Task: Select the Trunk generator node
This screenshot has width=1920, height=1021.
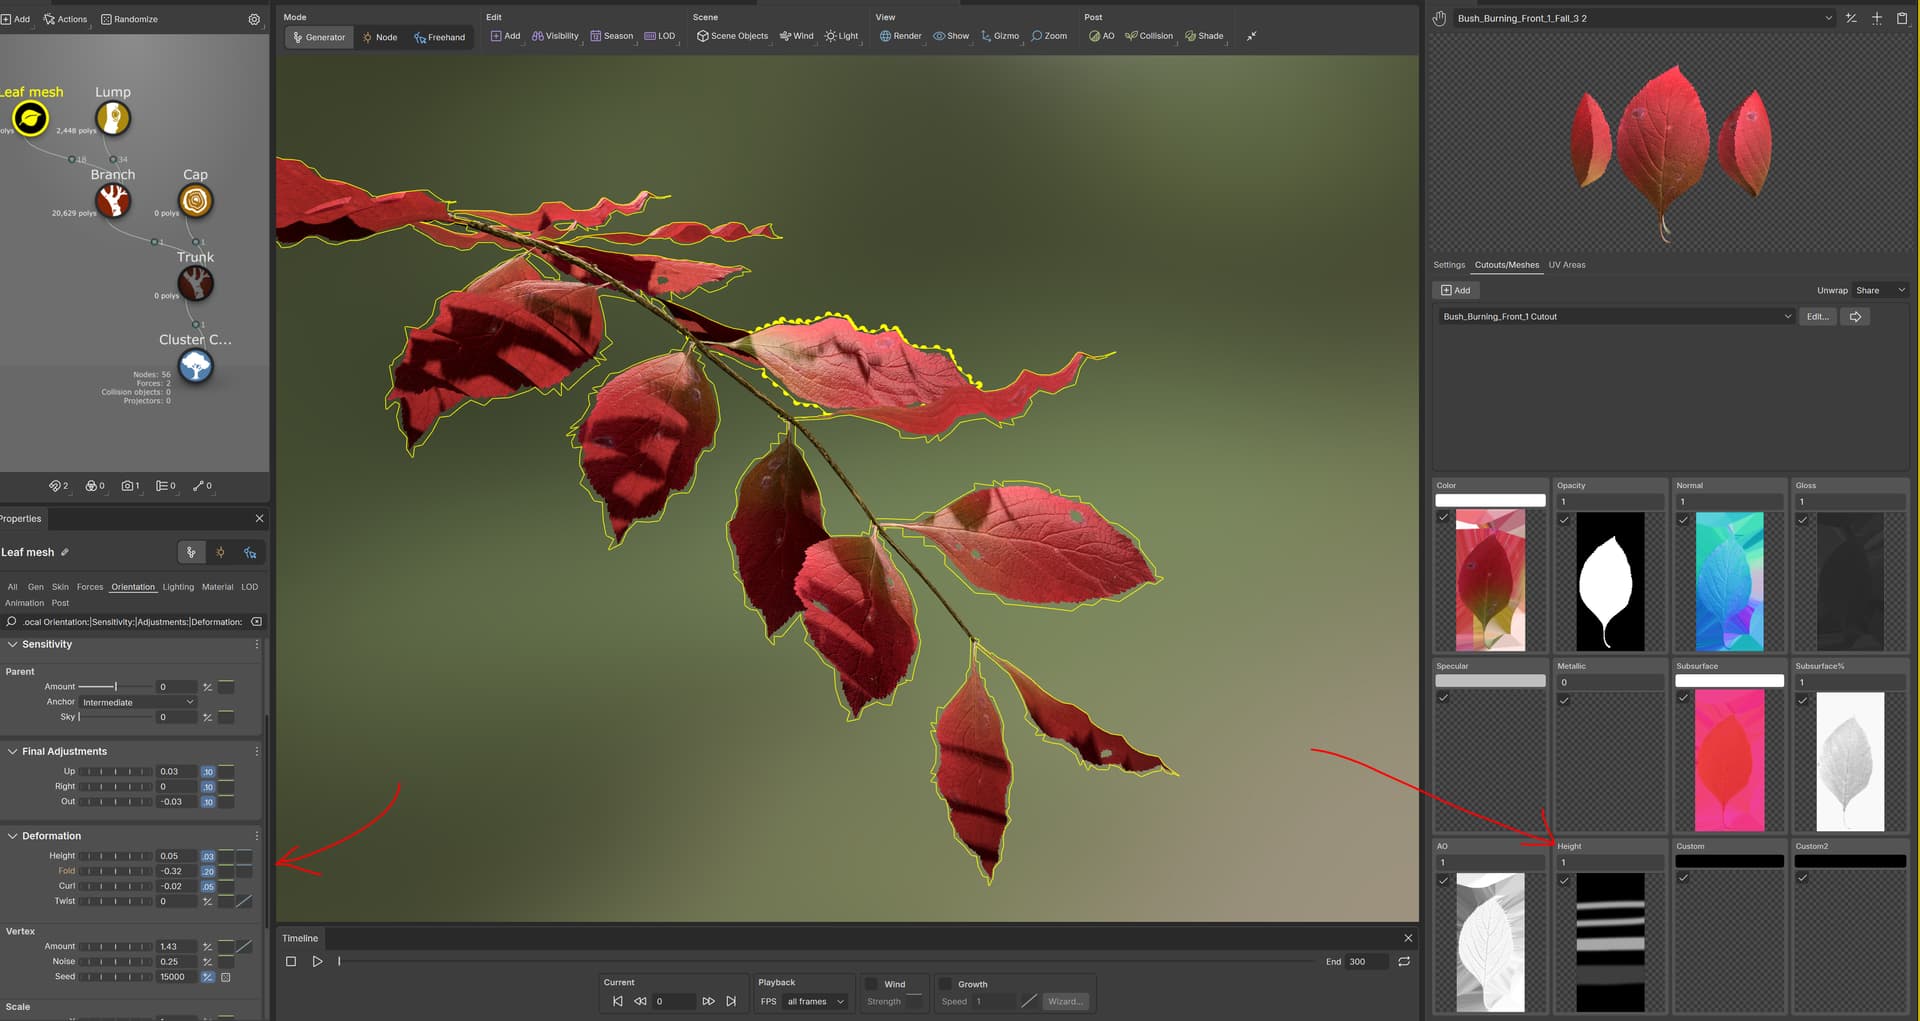Action: [196, 283]
